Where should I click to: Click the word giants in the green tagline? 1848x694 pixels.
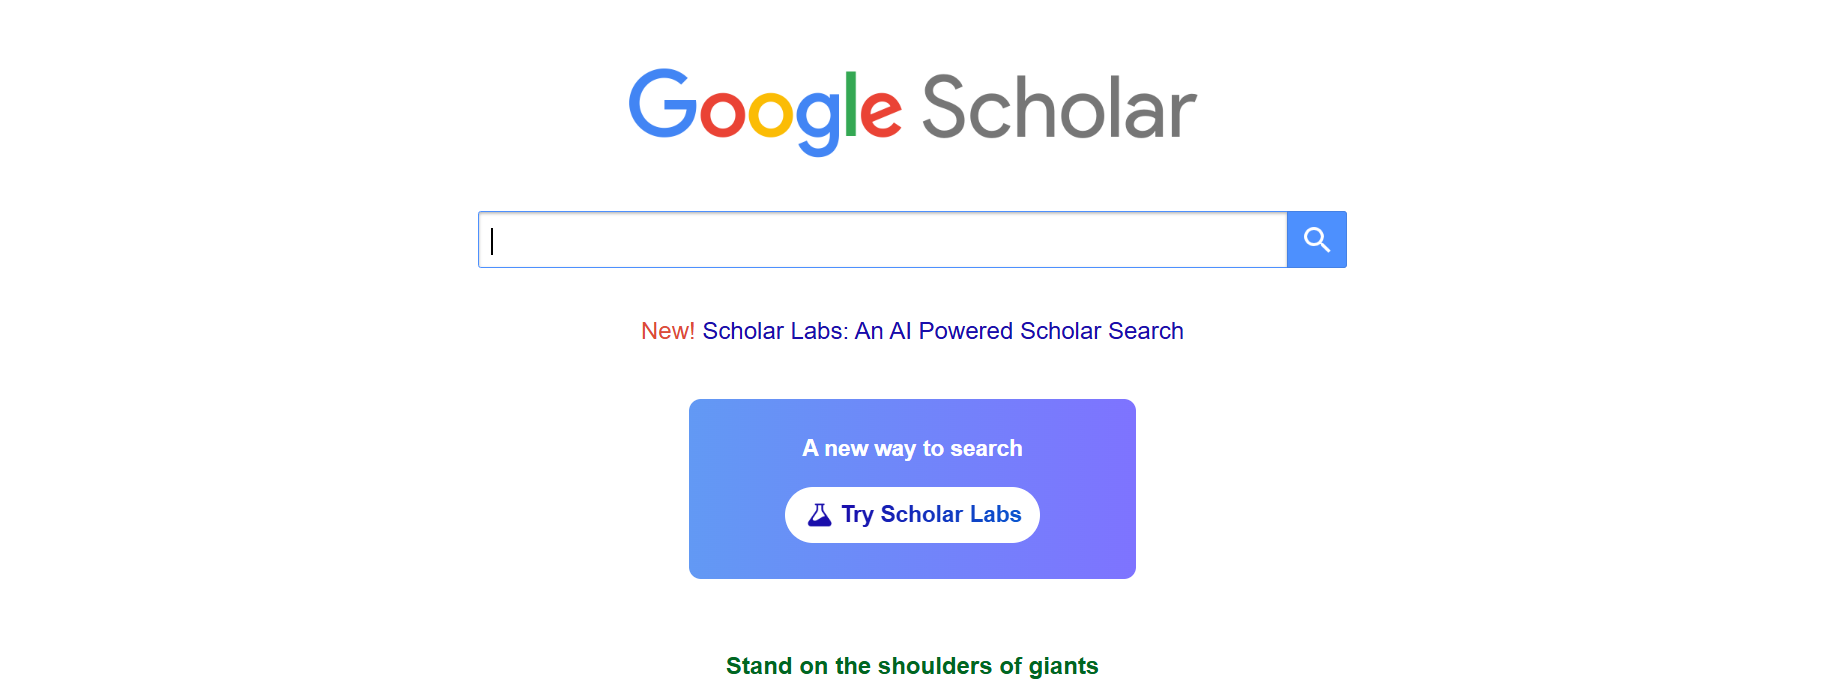1063,666
